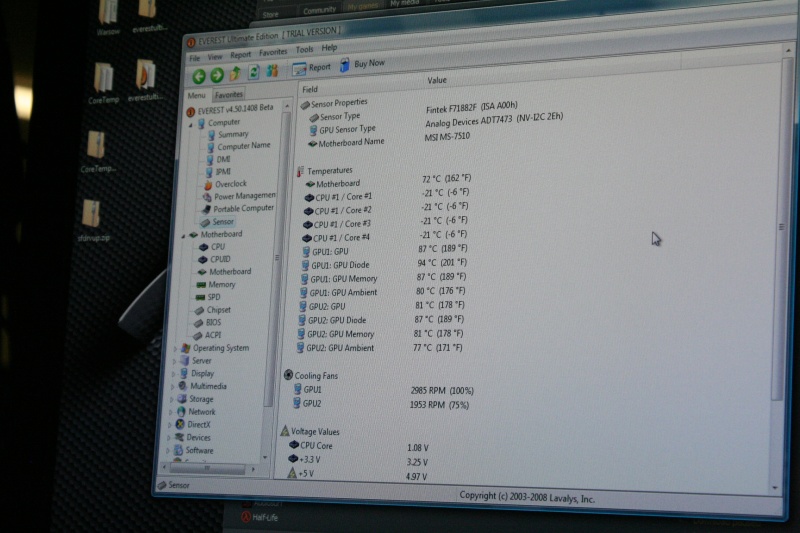Open the Report wizard from the toolbar
This screenshot has width=800, height=533.
311,68
